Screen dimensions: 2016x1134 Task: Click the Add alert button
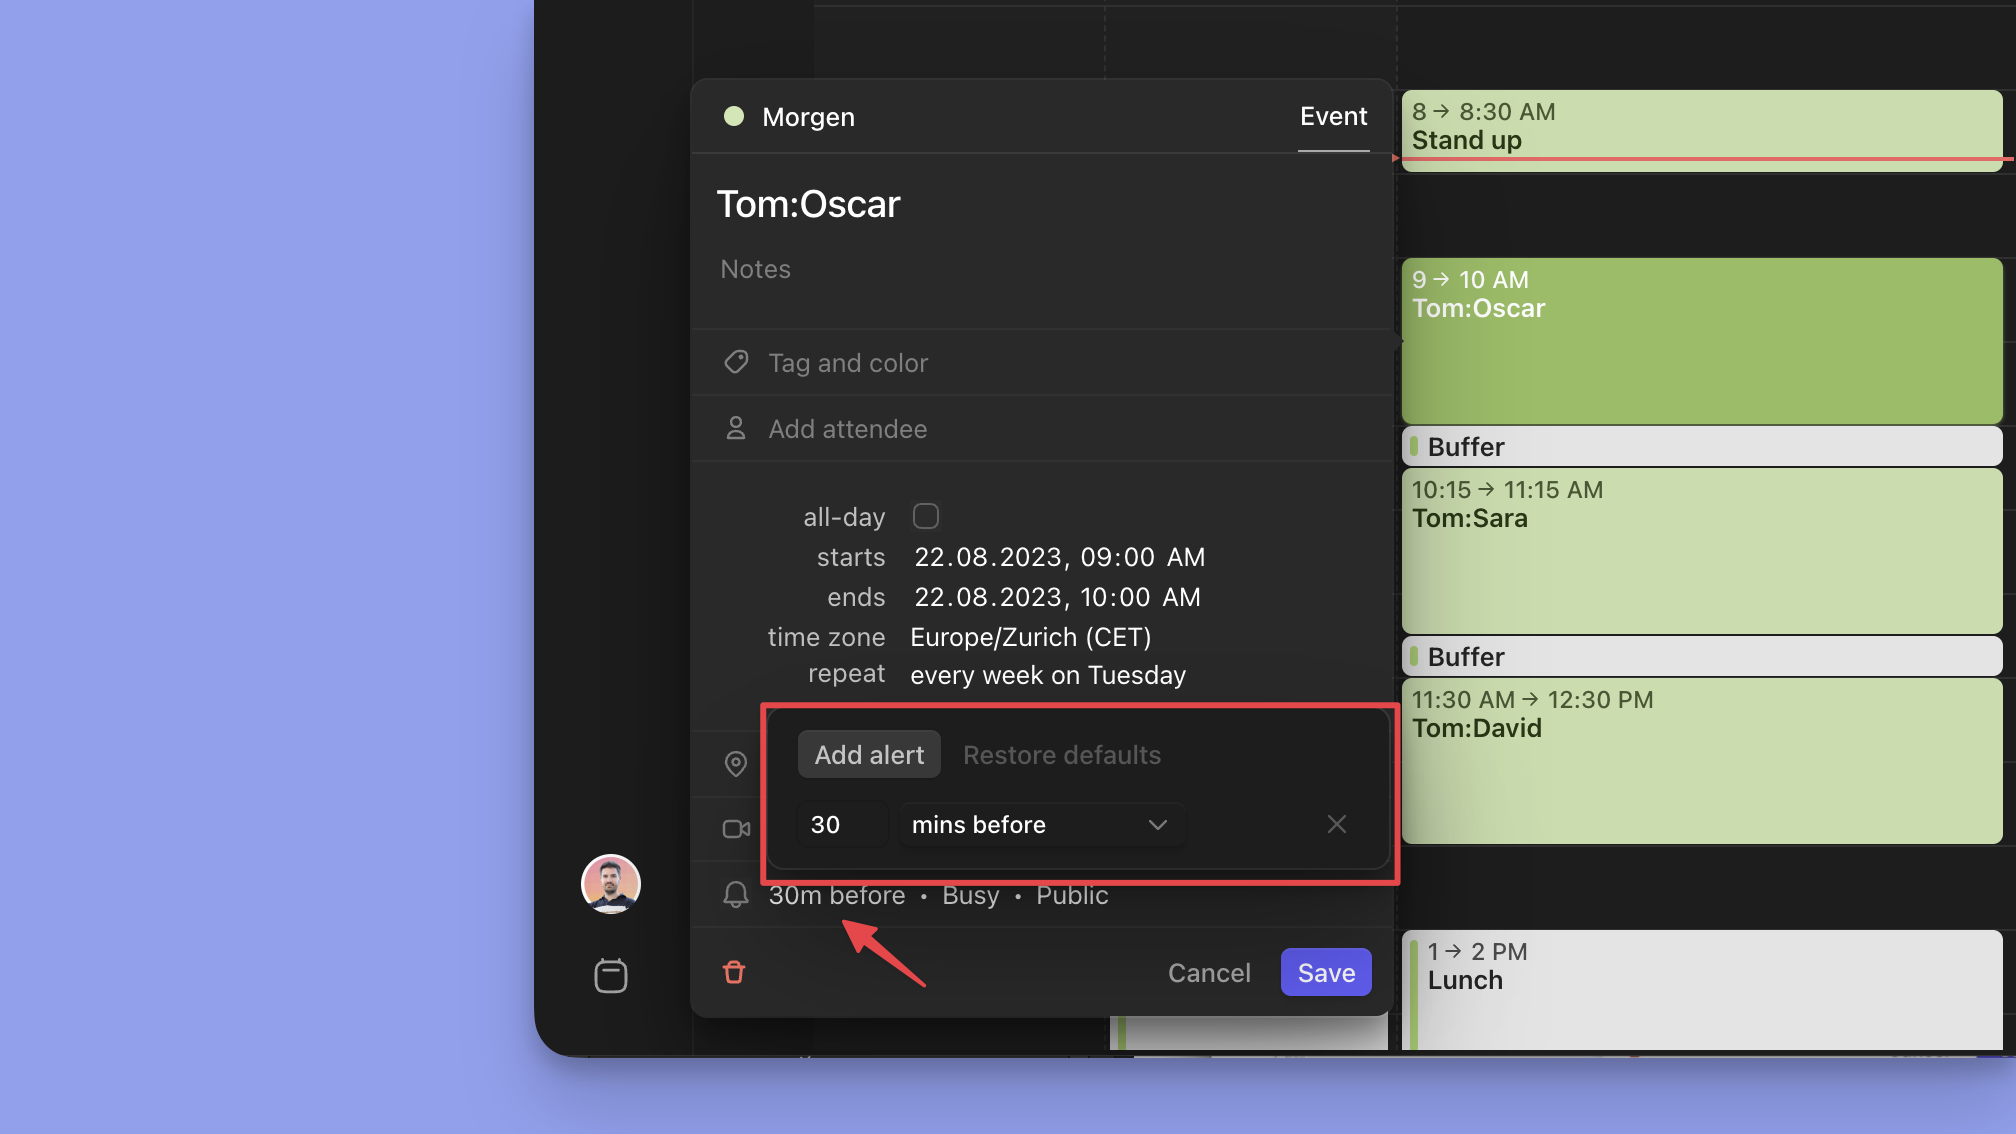[x=869, y=755]
